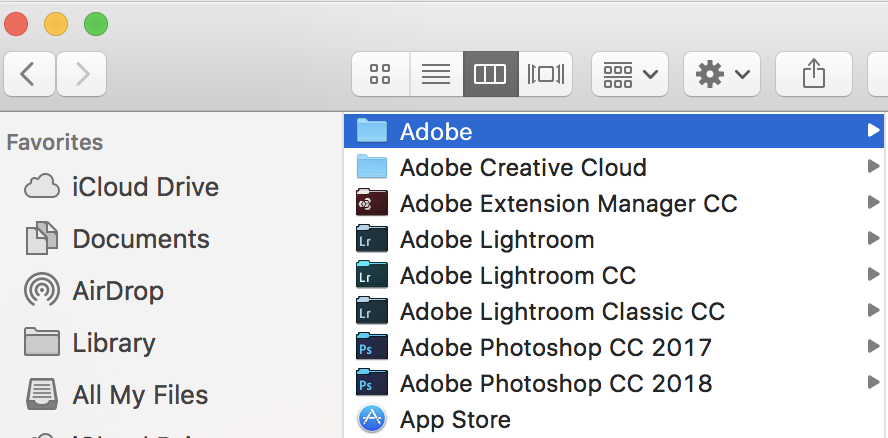Open the gear Action menu
Image resolution: width=888 pixels, height=438 pixels.
(x=722, y=74)
